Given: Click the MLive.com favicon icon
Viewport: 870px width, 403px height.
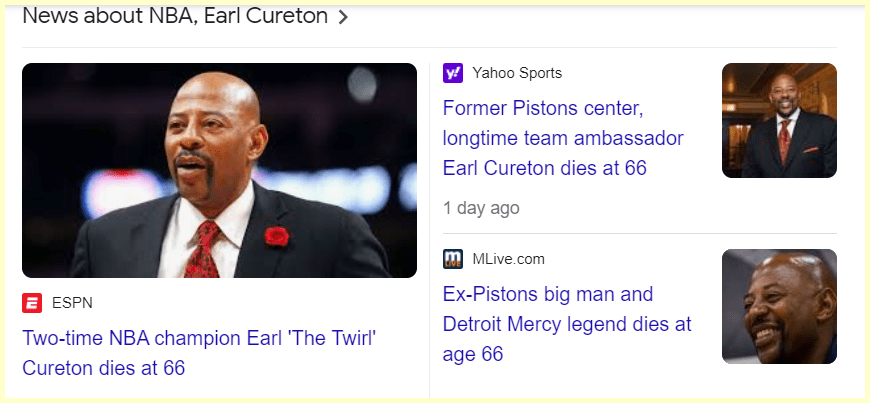Looking at the screenshot, I should [453, 259].
